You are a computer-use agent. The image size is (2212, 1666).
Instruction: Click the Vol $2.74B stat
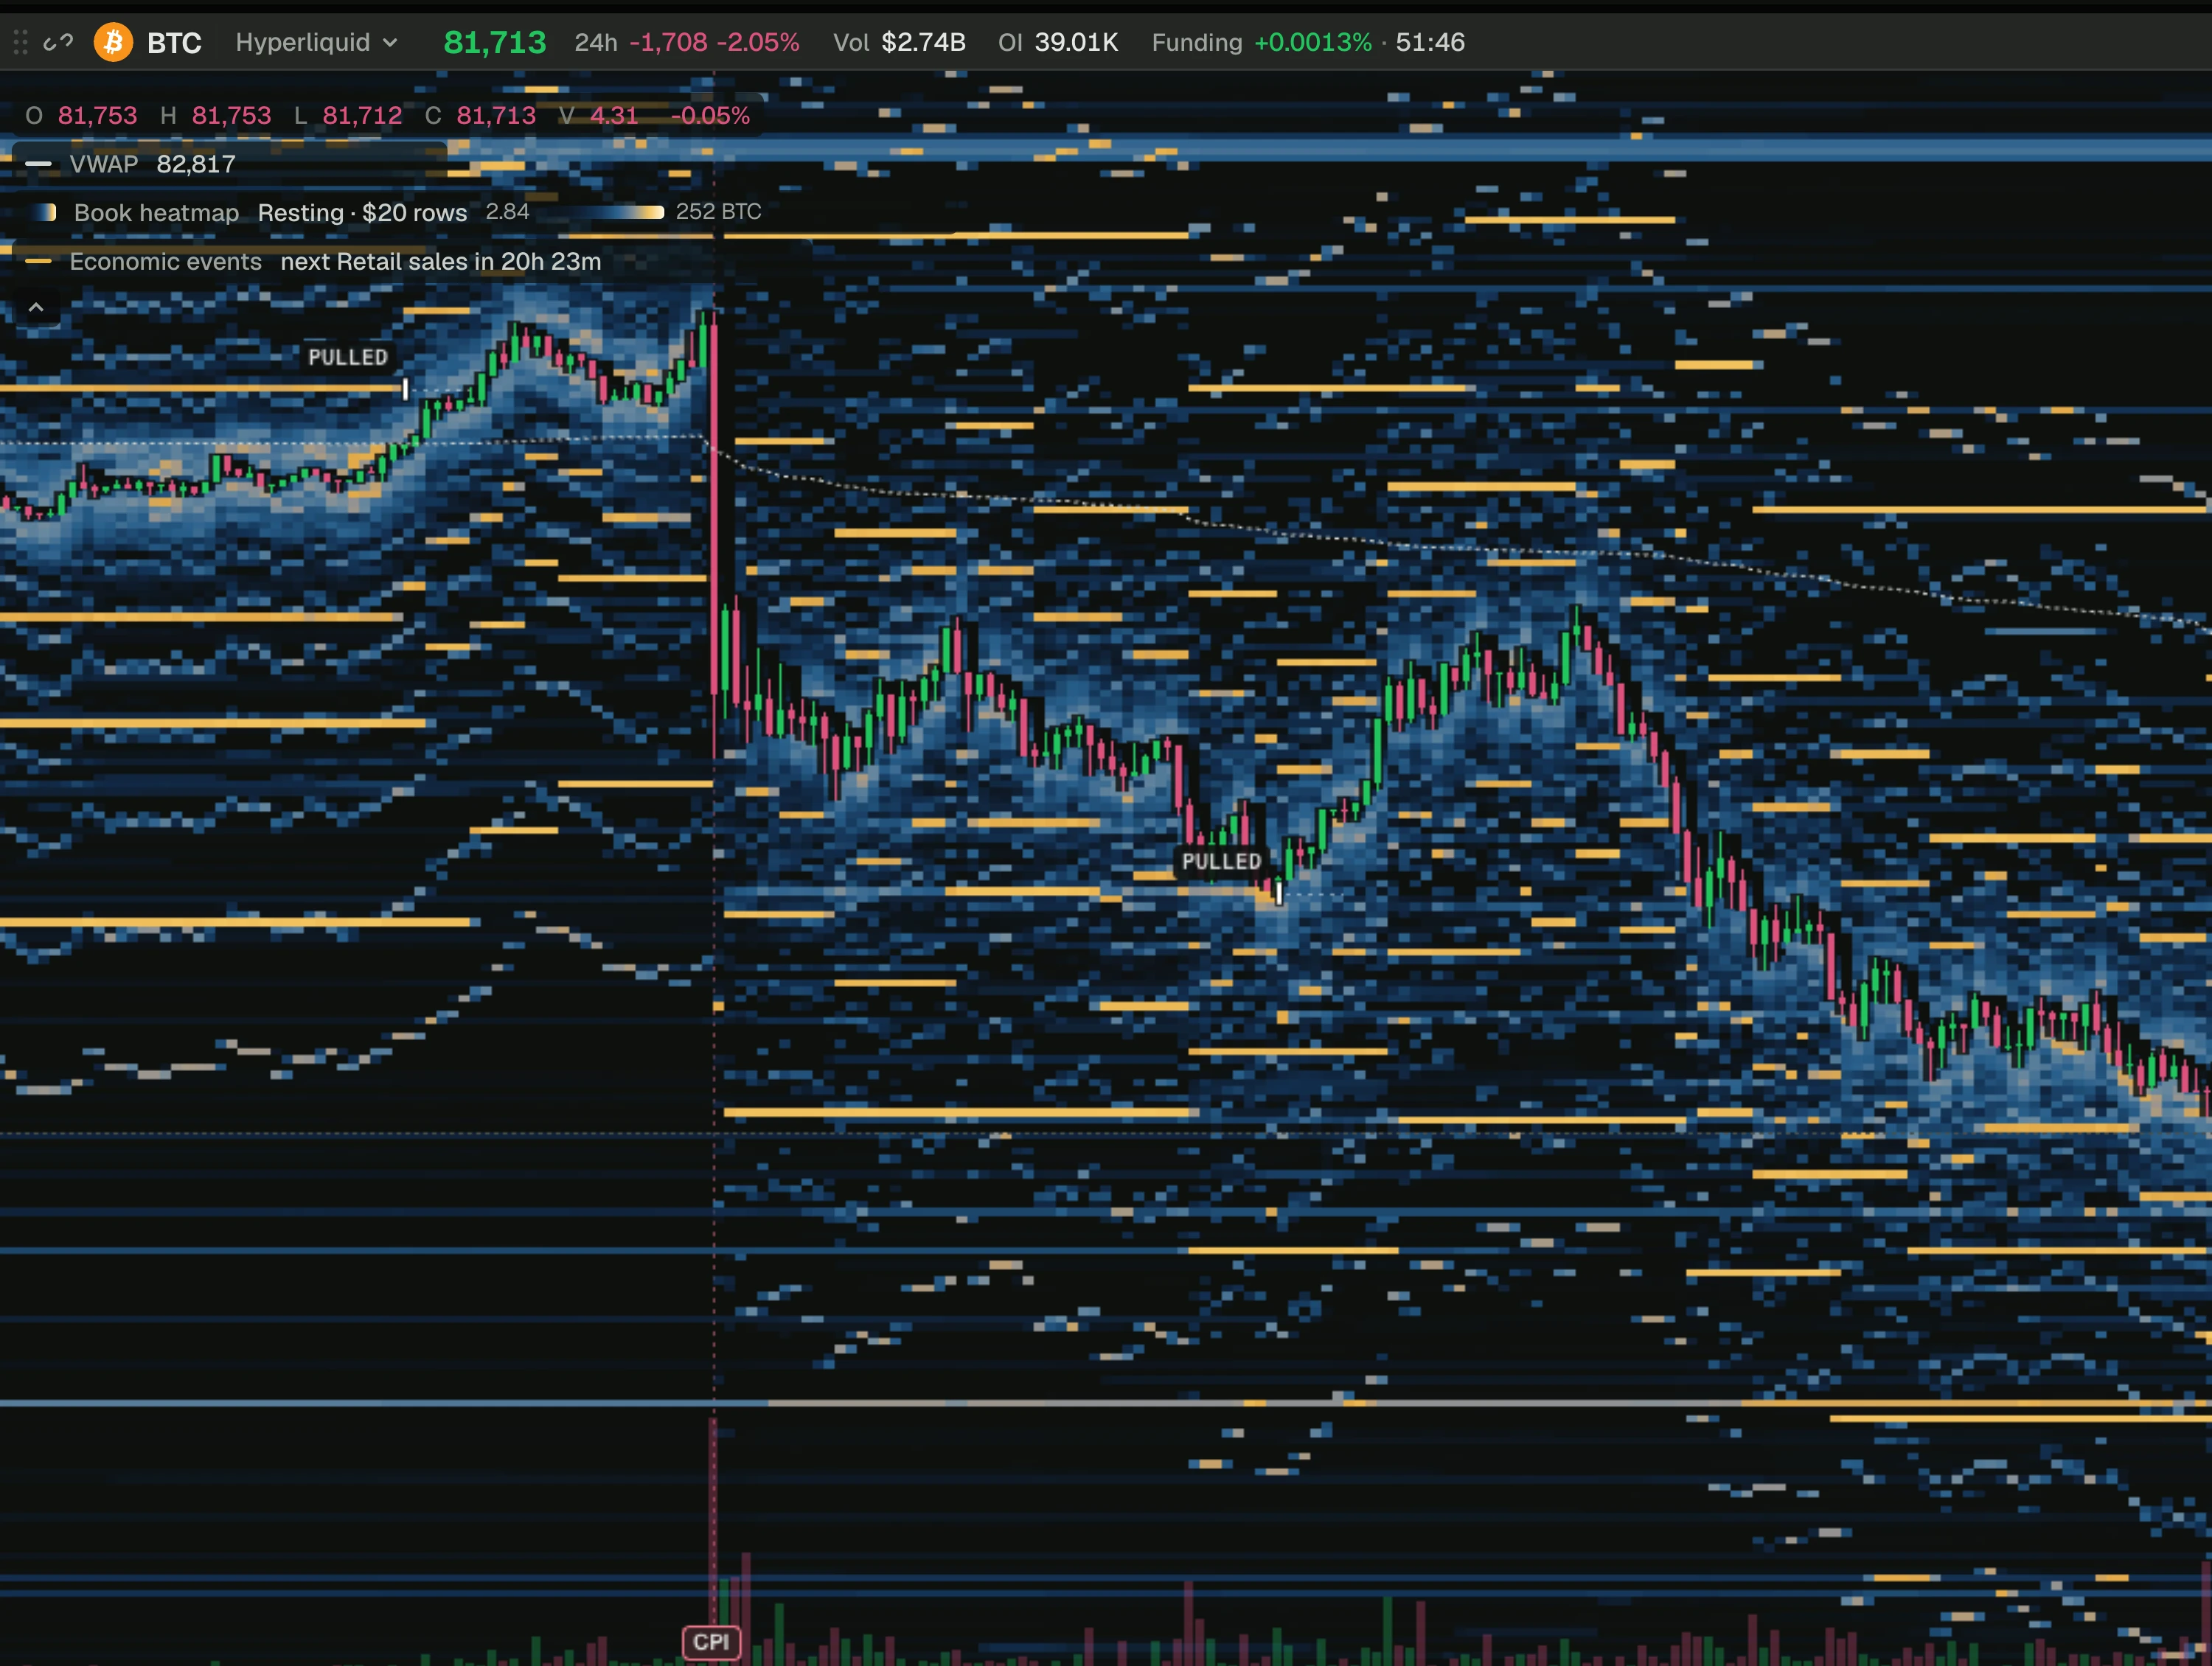pos(899,42)
